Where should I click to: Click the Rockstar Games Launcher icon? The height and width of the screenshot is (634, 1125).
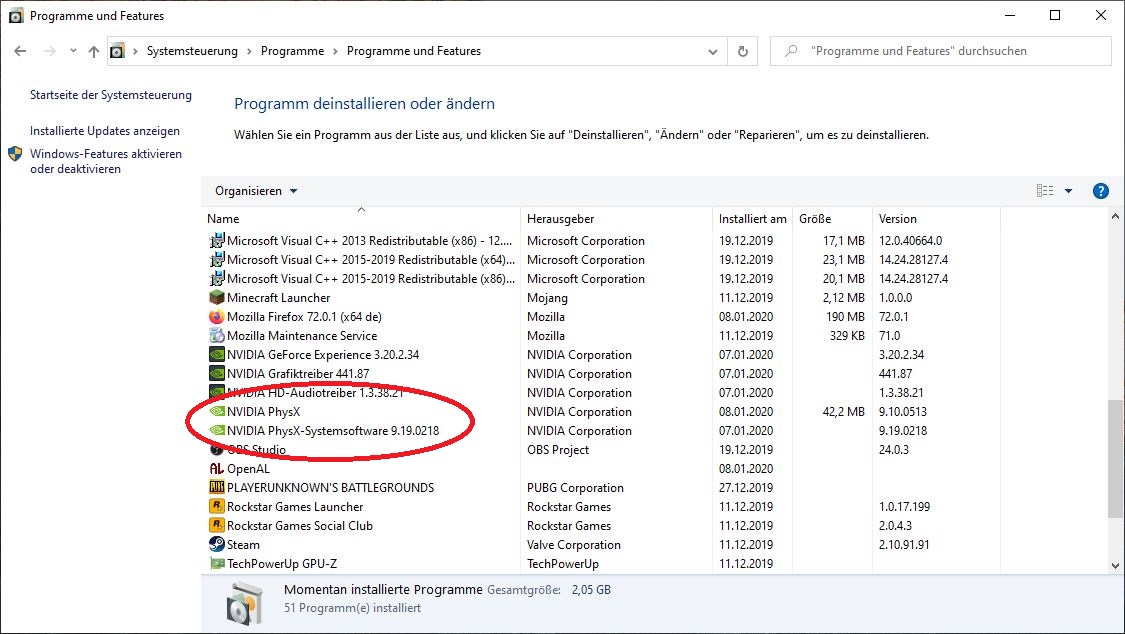tap(217, 506)
